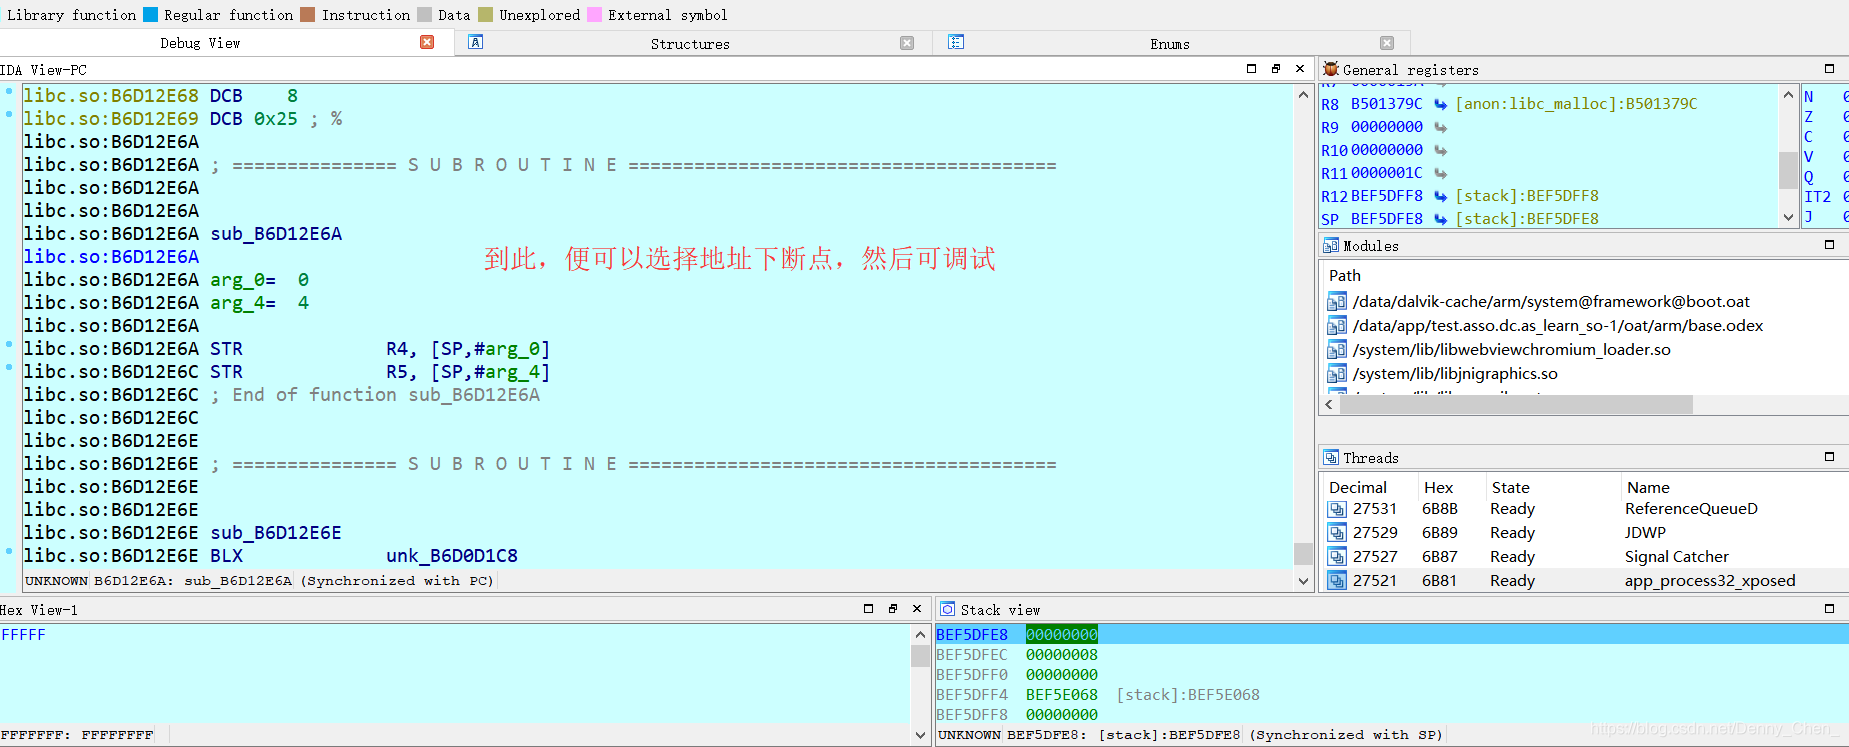Select the highlighted stack row BEF5DFE8

pyautogui.click(x=1392, y=635)
